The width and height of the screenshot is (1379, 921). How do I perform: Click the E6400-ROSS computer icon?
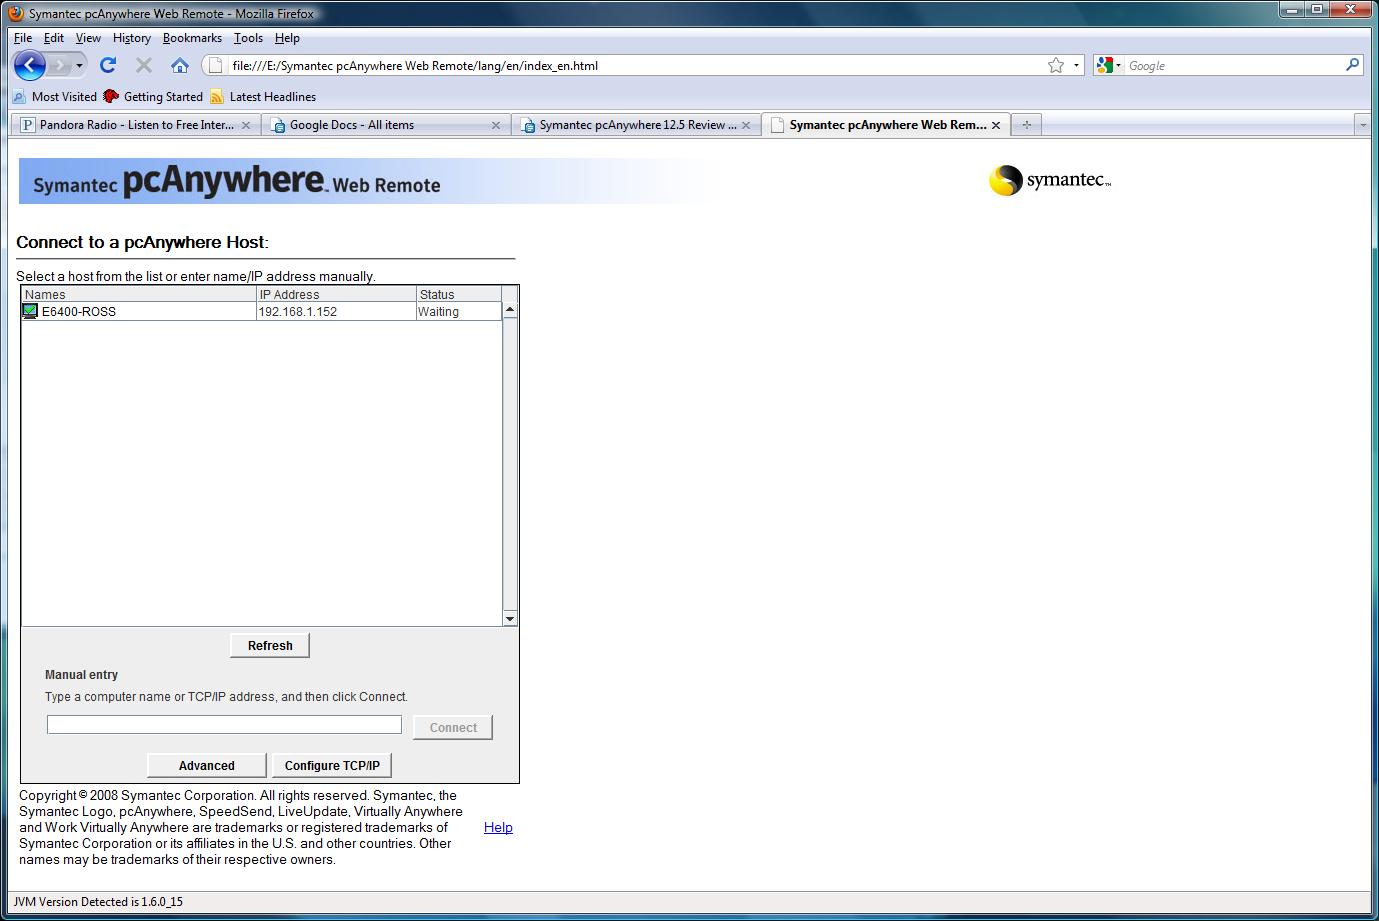30,312
